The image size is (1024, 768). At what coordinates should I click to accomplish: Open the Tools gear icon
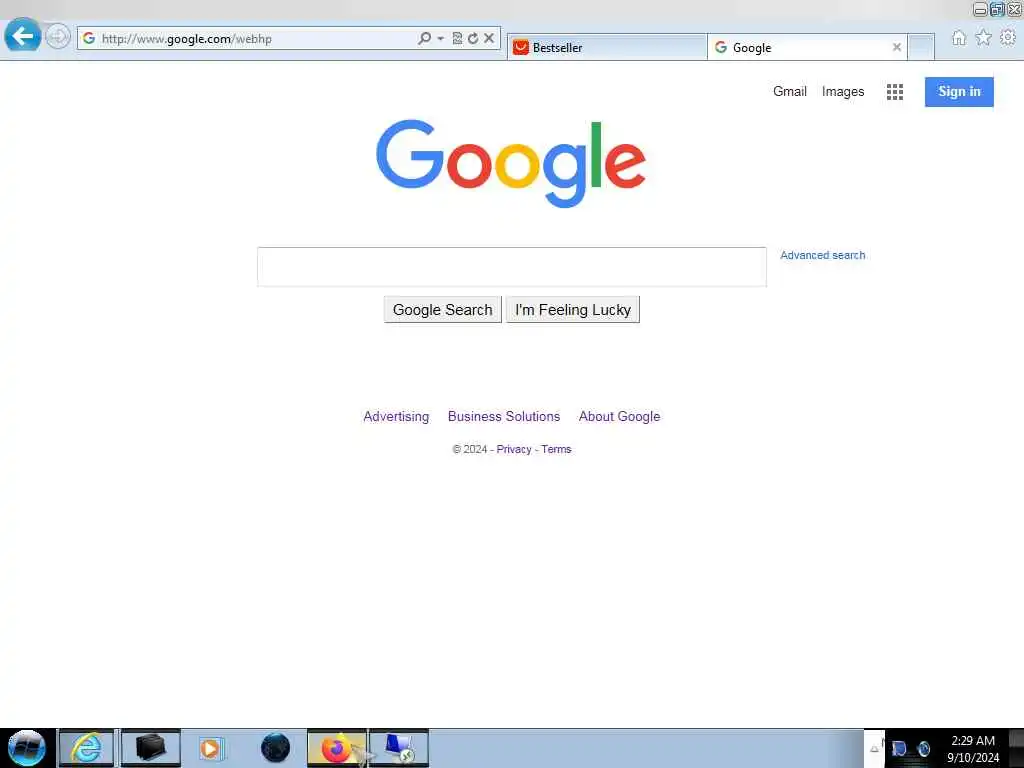1008,38
